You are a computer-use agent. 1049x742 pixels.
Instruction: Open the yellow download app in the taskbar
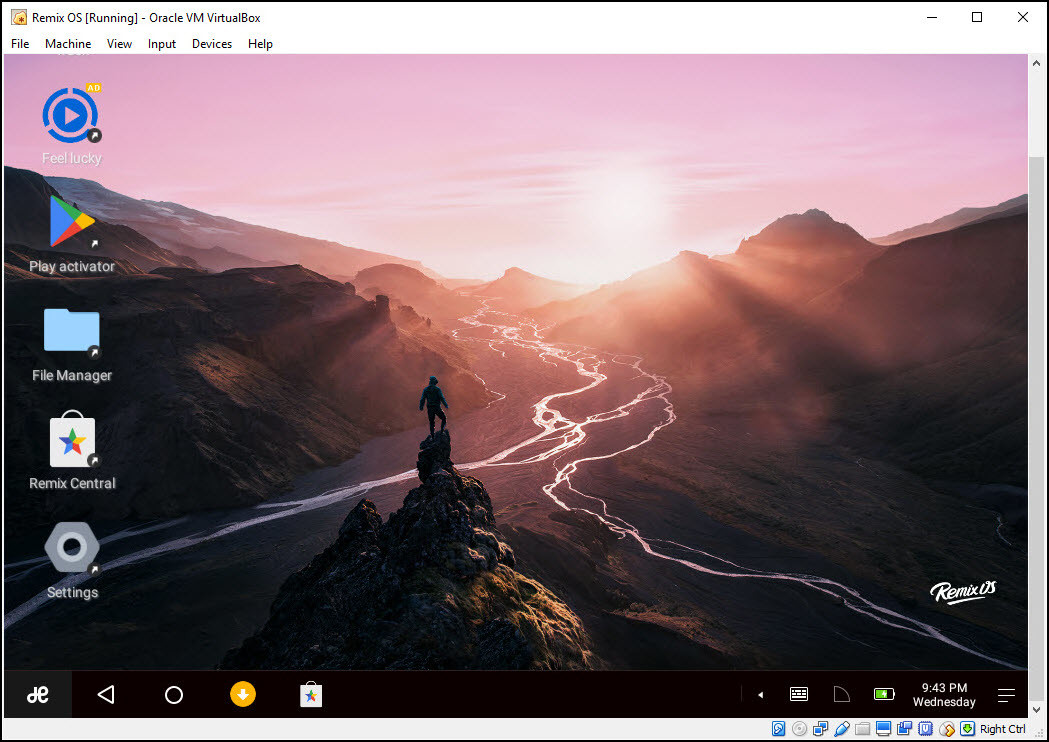point(243,694)
